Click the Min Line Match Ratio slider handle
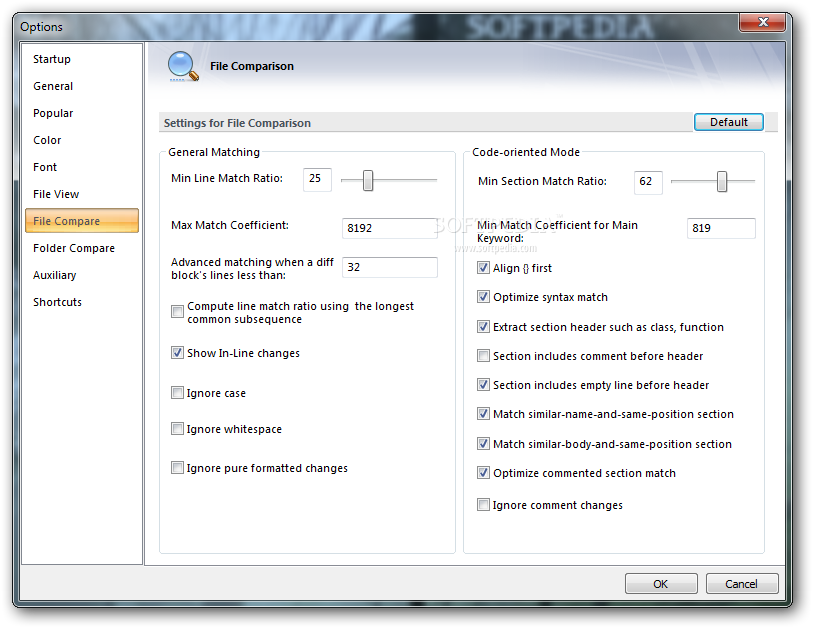Image resolution: width=813 pixels, height=628 pixels. [x=368, y=180]
